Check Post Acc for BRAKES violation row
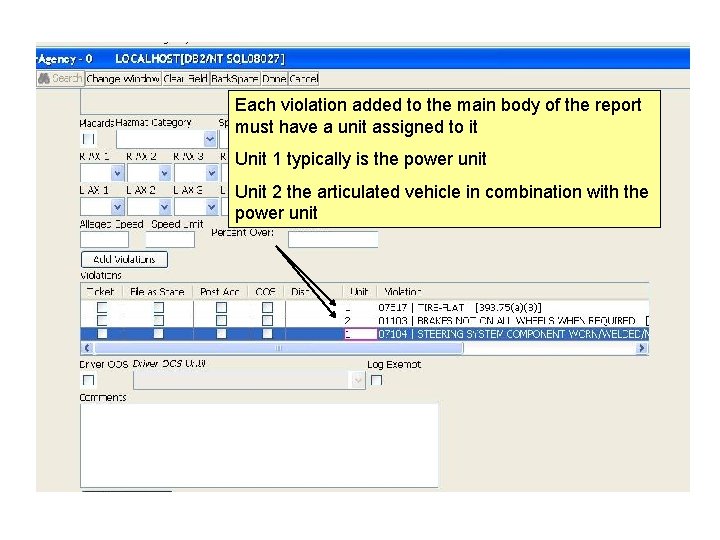 click(x=221, y=320)
